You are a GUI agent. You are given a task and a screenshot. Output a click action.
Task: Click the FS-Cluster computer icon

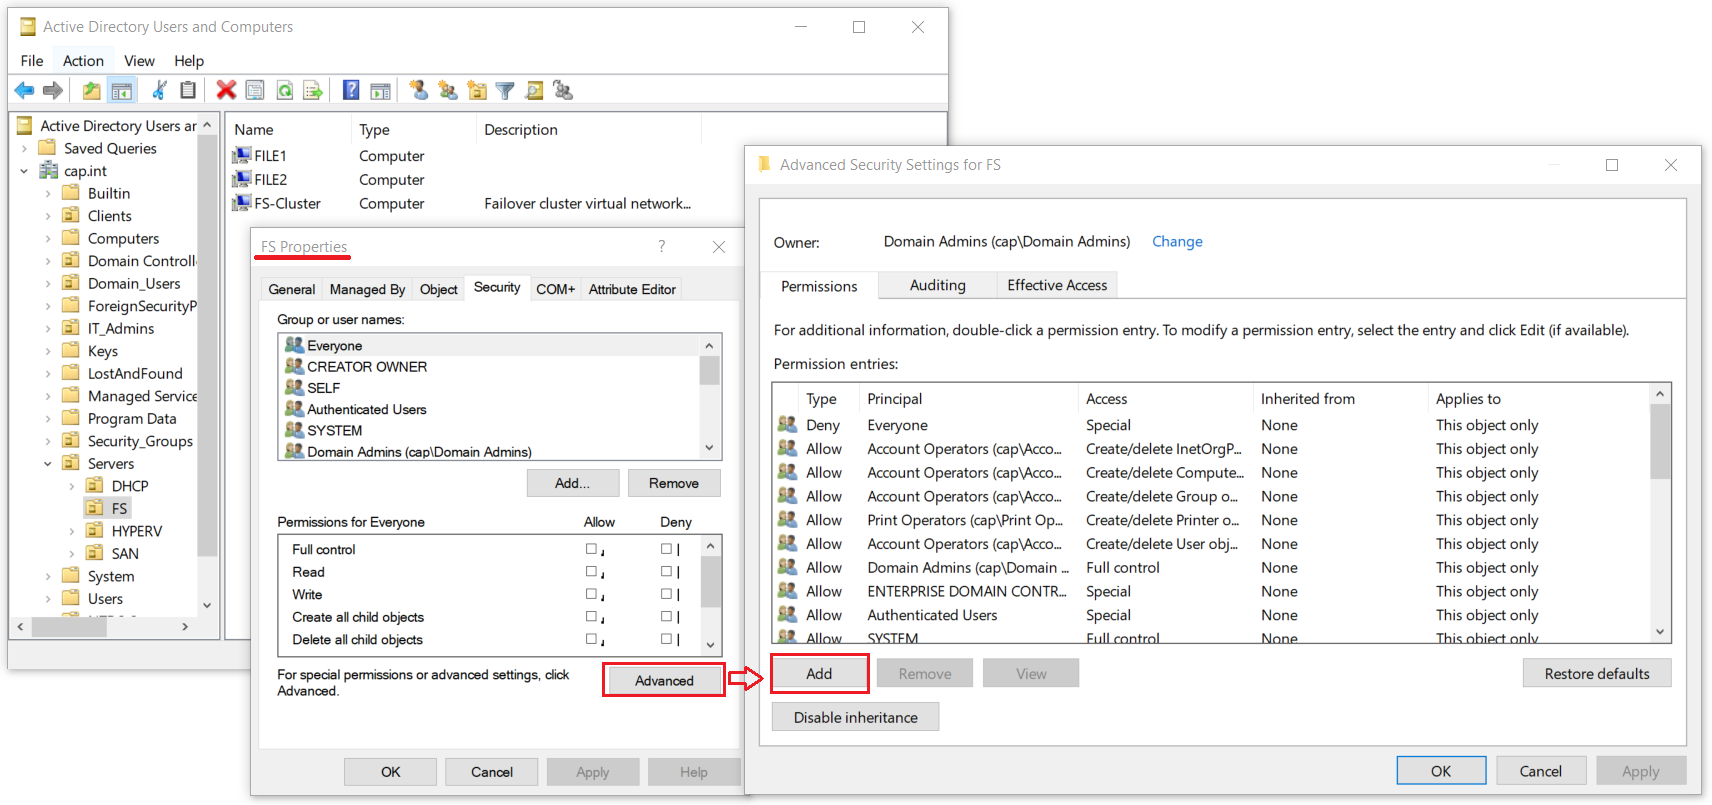click(241, 203)
